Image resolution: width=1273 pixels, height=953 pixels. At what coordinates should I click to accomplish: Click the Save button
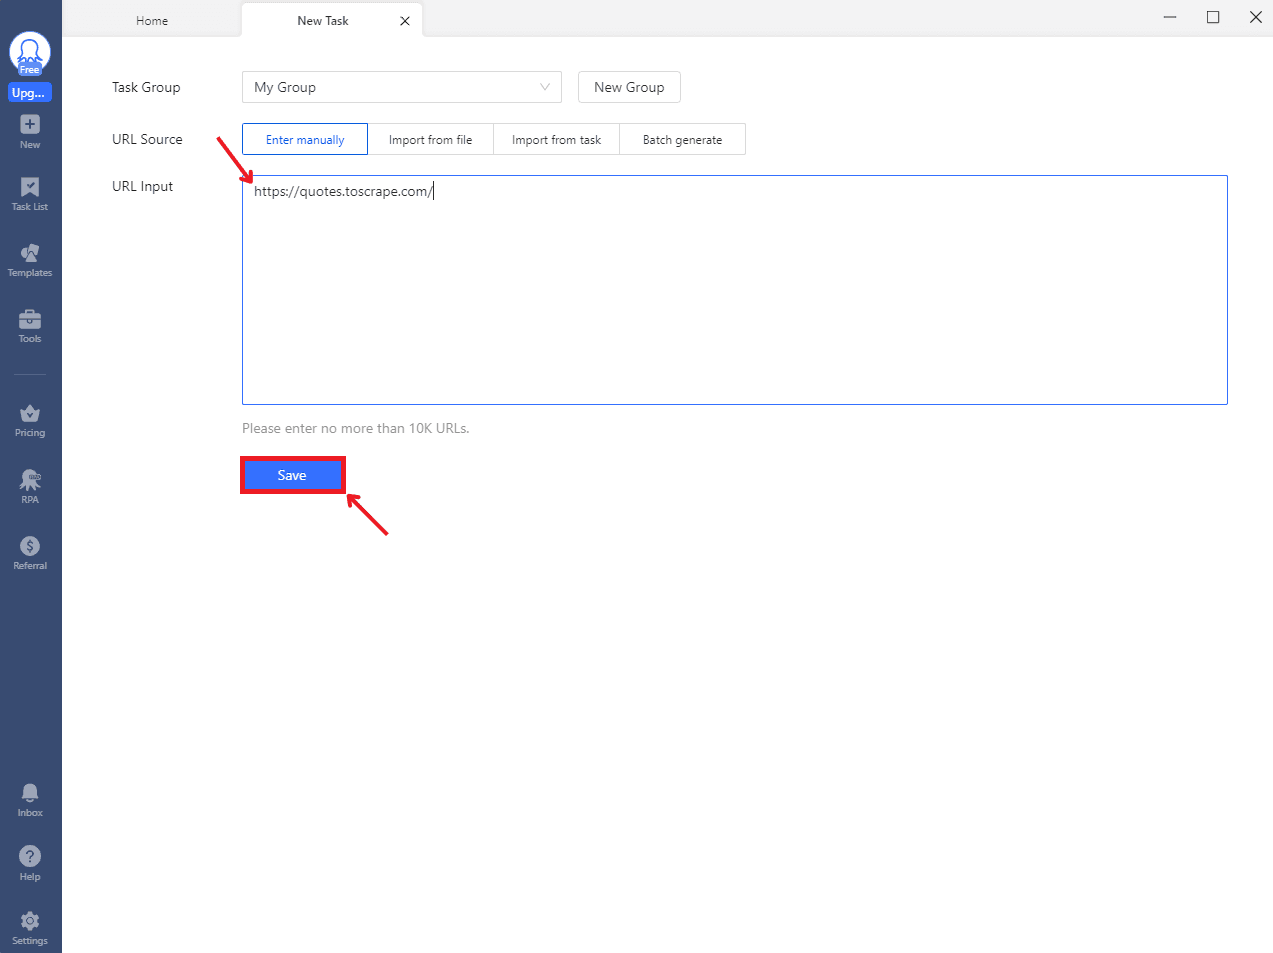pyautogui.click(x=292, y=475)
